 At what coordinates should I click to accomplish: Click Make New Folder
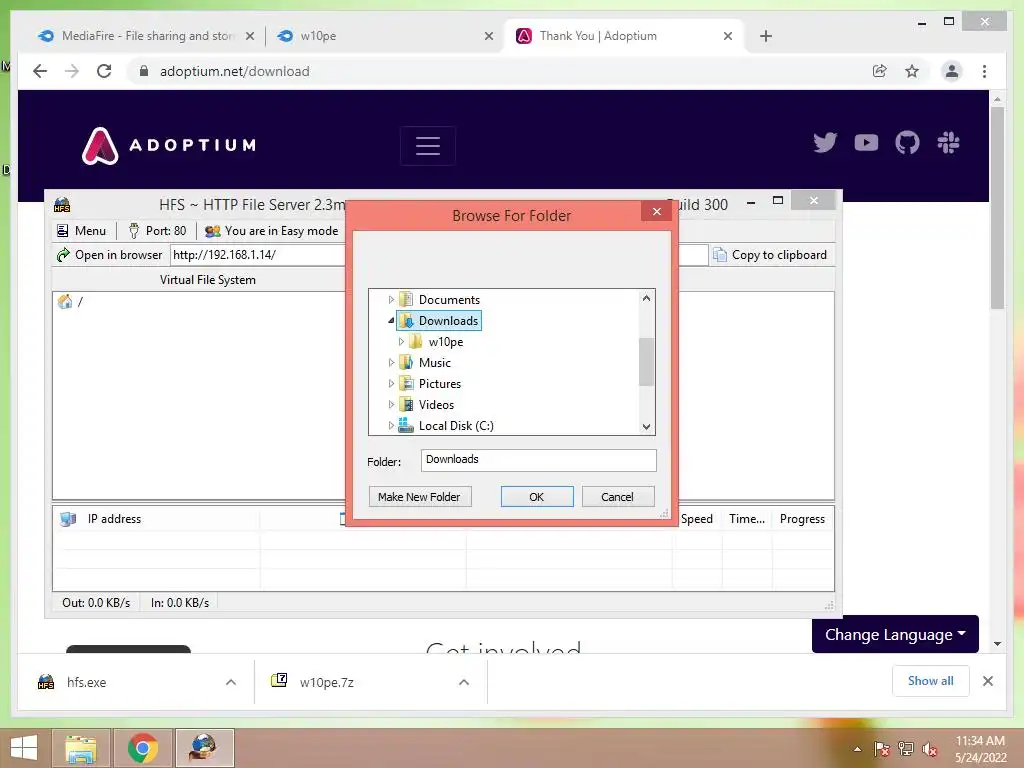(419, 497)
